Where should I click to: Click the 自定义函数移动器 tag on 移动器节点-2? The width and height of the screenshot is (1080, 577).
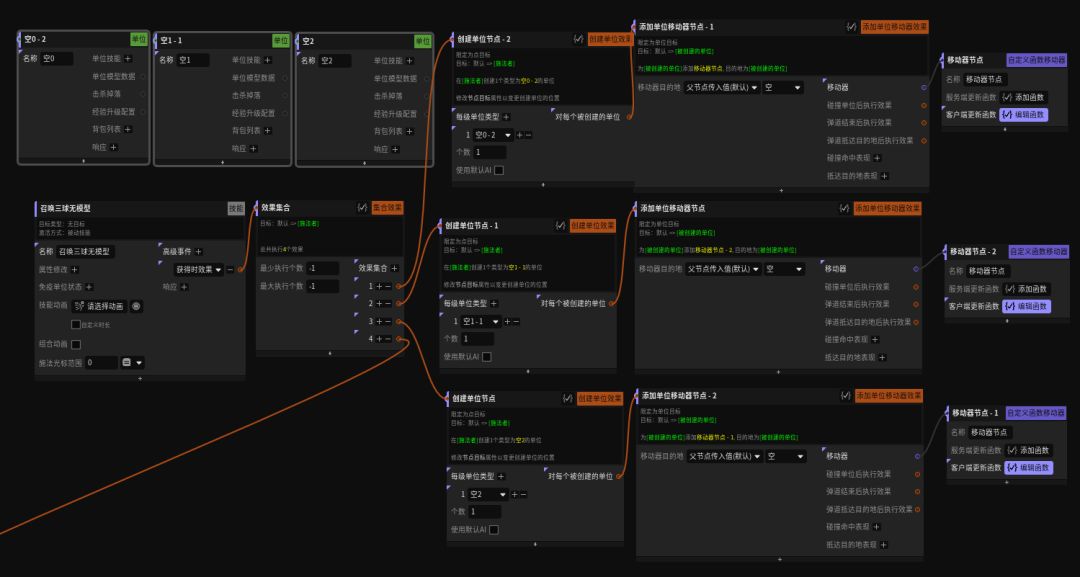(x=1039, y=251)
